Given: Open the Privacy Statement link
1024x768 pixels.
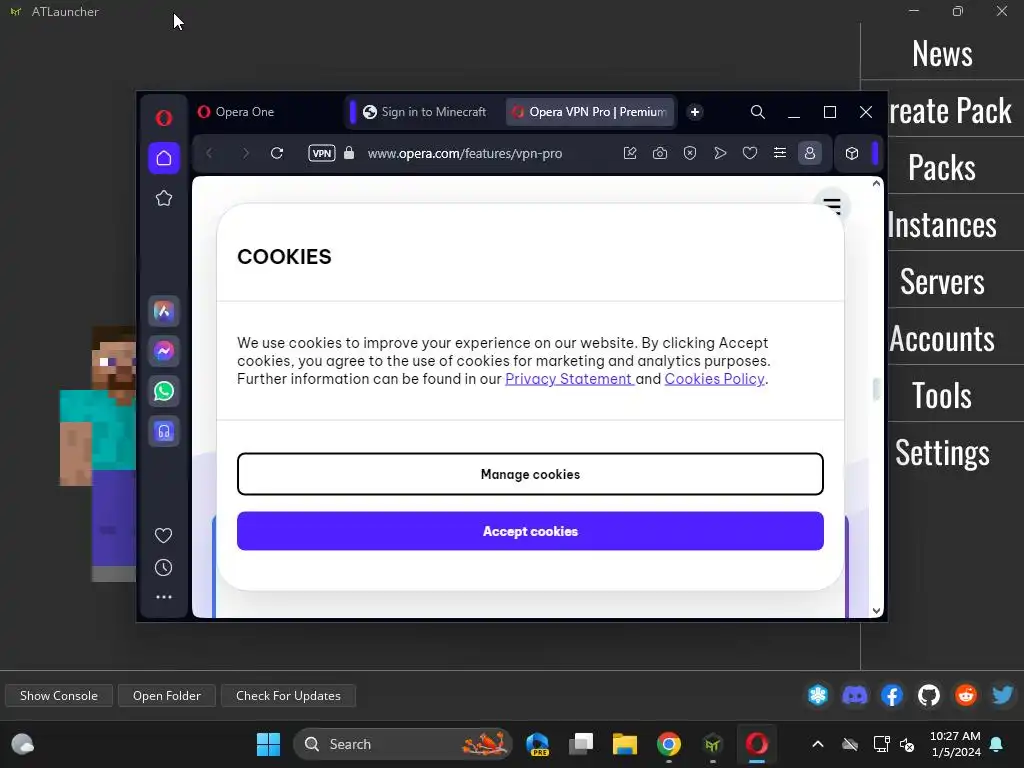Looking at the screenshot, I should 569,379.
